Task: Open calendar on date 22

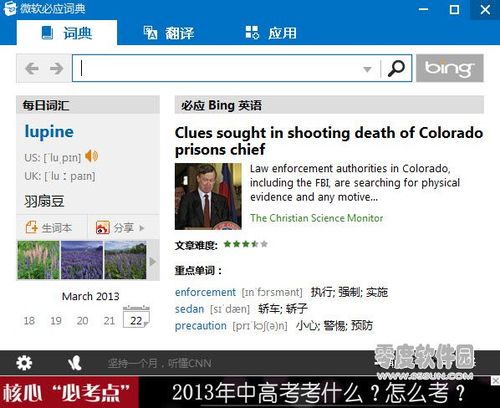Action: (x=136, y=317)
